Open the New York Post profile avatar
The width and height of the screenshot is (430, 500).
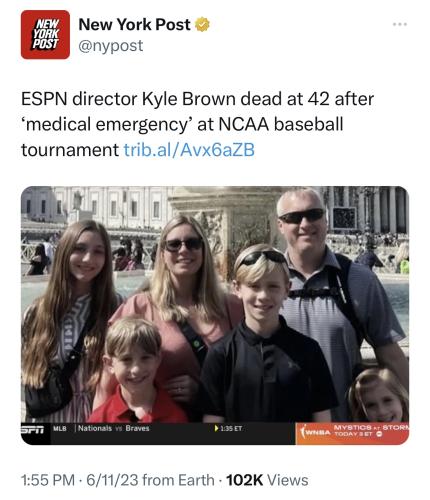click(45, 35)
